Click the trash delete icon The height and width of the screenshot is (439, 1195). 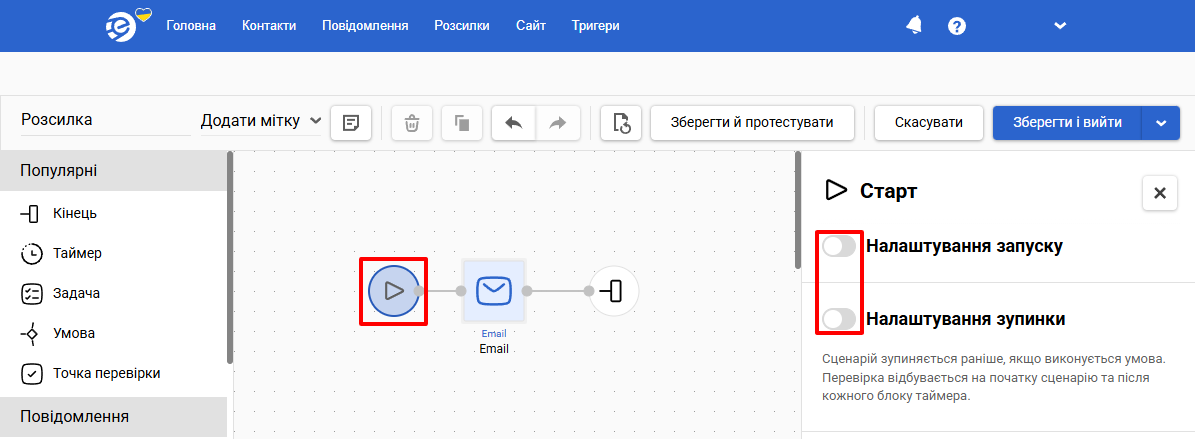point(412,123)
